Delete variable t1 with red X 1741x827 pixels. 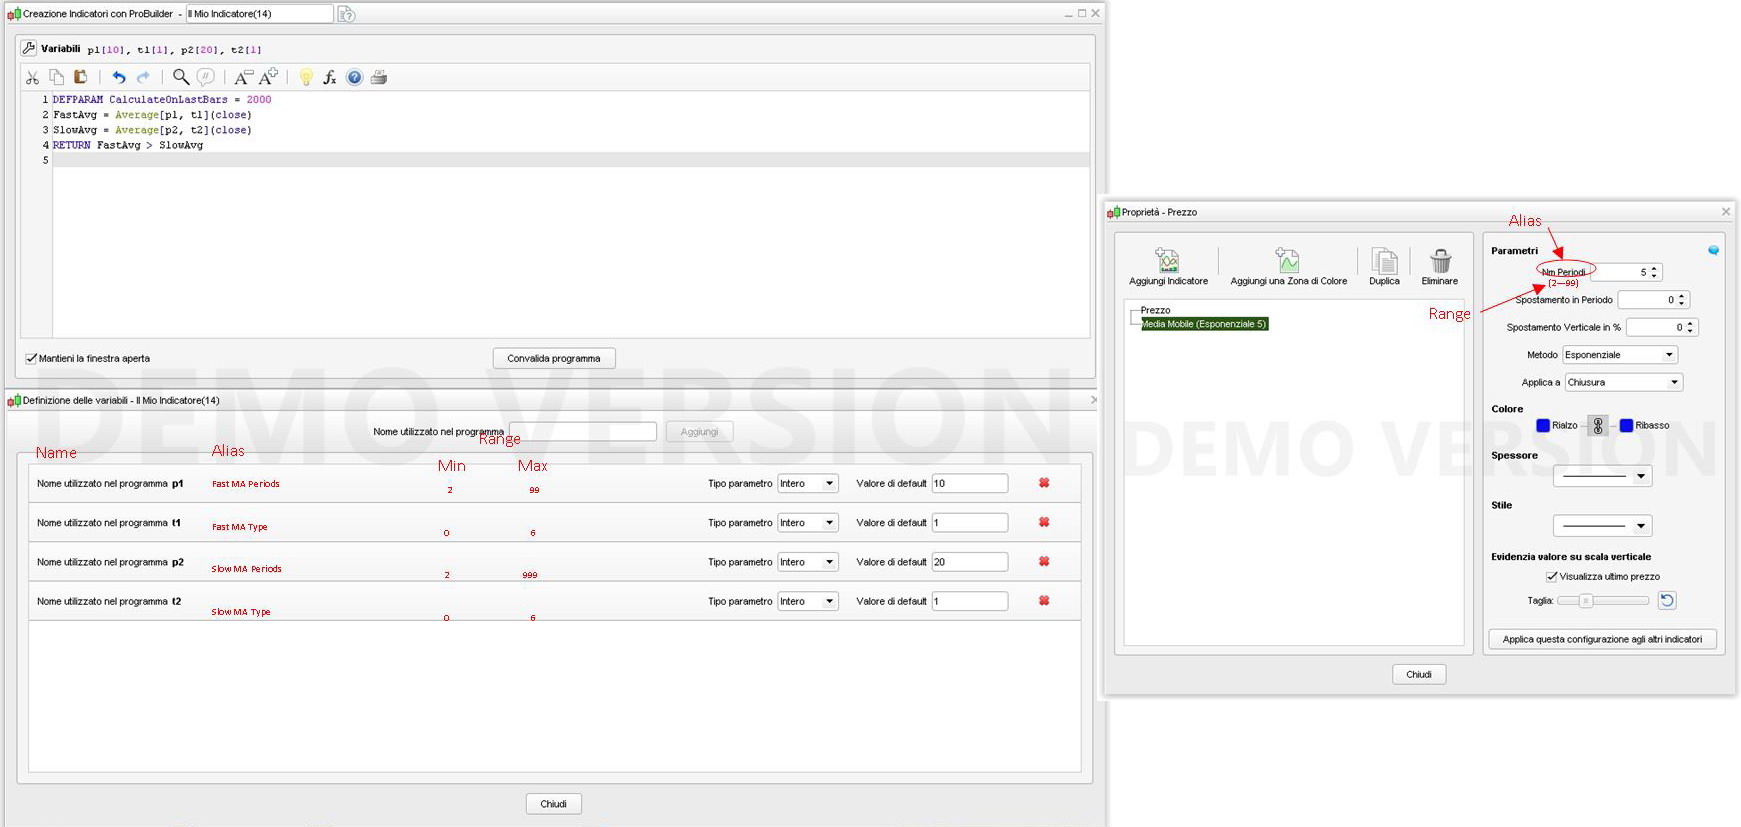point(1044,522)
